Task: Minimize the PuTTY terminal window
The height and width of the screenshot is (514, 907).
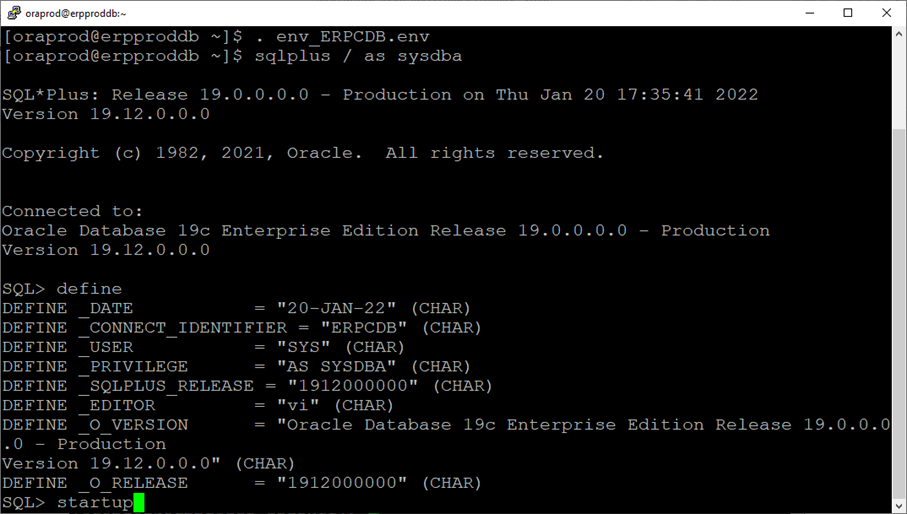Action: [809, 13]
